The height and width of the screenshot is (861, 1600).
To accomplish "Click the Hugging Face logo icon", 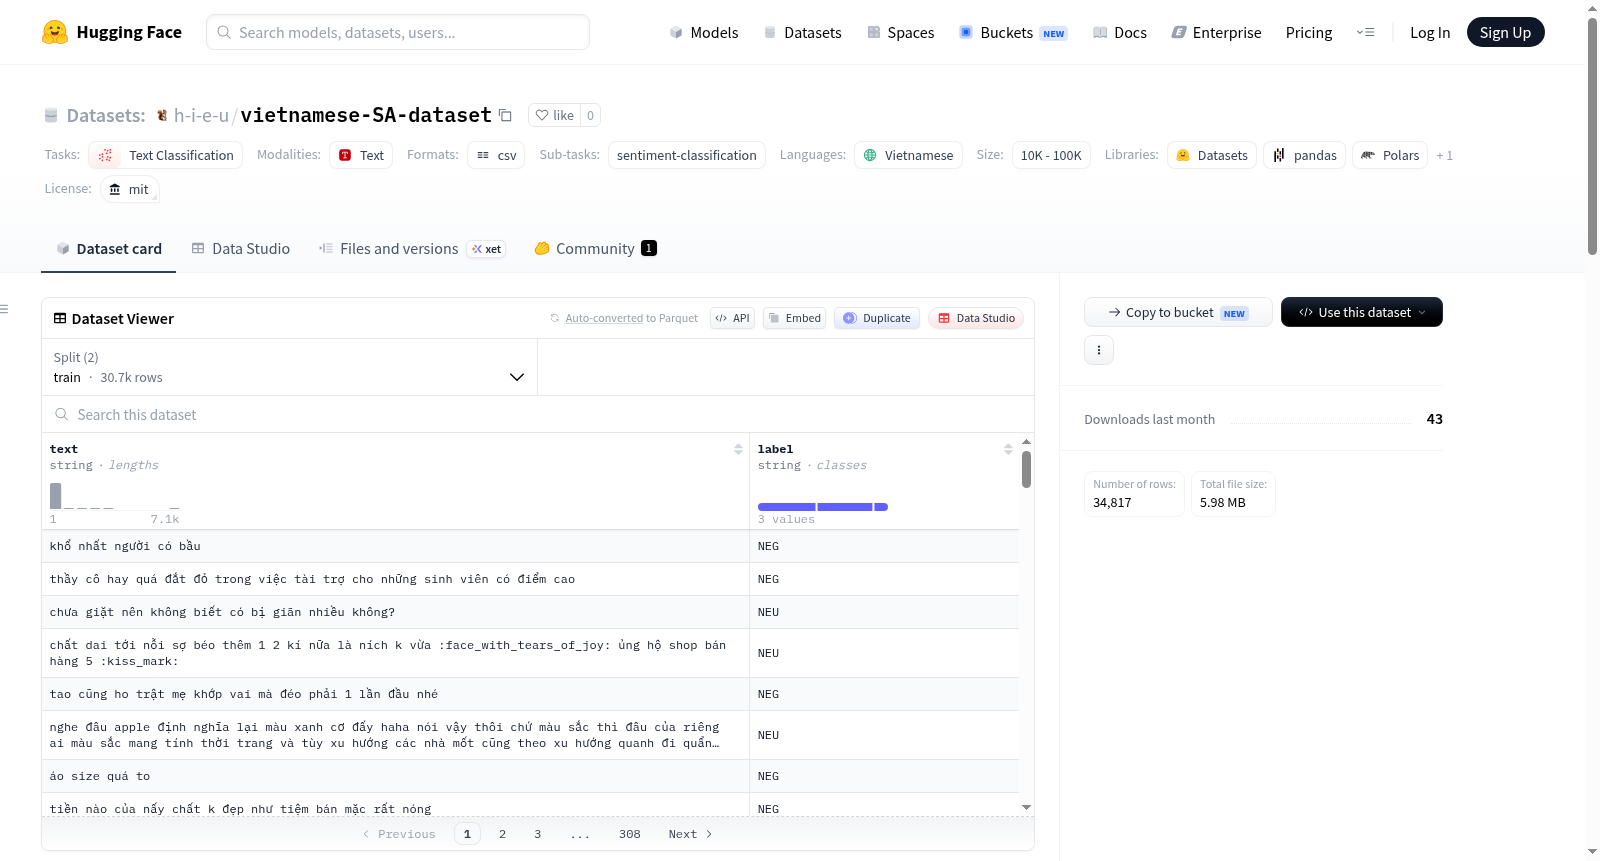I will pos(55,32).
